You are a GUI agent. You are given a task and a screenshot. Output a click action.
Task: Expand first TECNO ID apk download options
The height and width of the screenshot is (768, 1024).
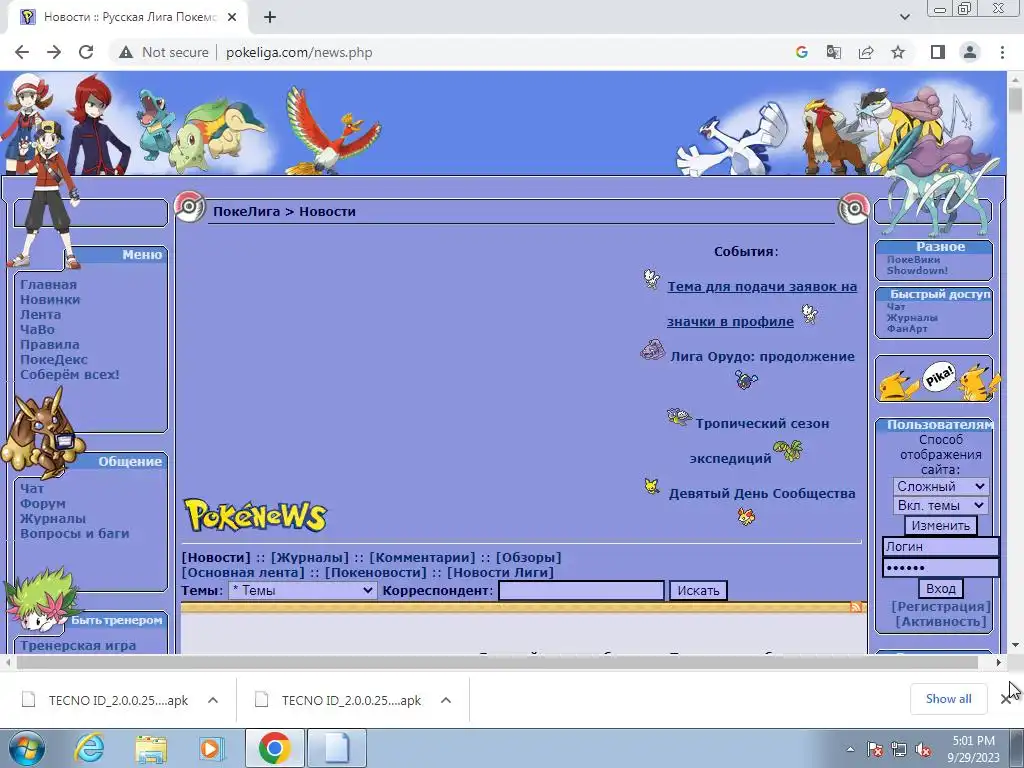(x=213, y=700)
